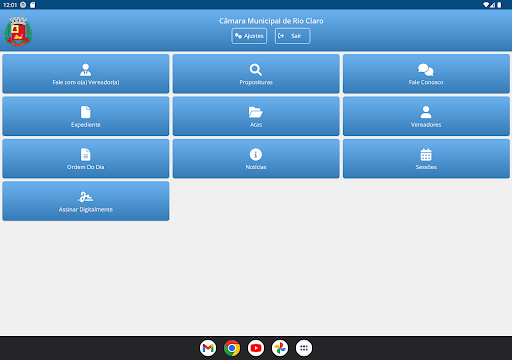Open YouTube from the taskbar
This screenshot has width=512, height=360.
point(256,348)
